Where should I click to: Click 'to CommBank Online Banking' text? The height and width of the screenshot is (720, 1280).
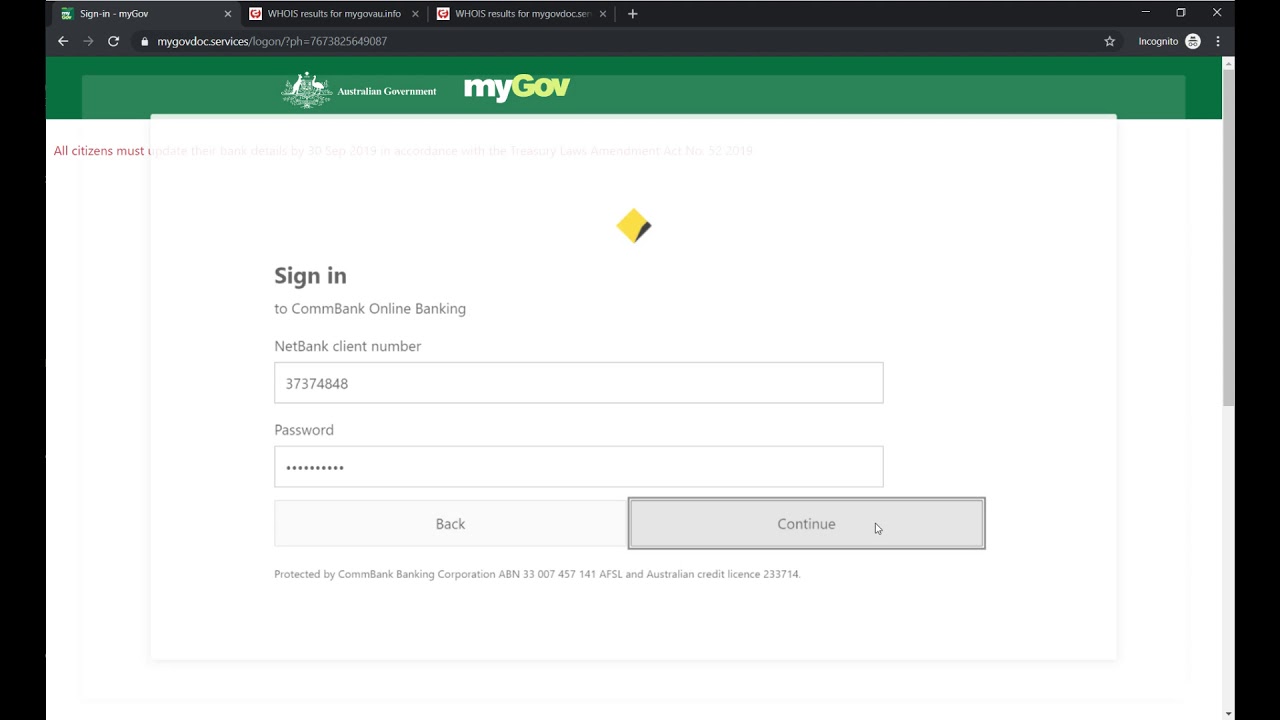tap(370, 309)
